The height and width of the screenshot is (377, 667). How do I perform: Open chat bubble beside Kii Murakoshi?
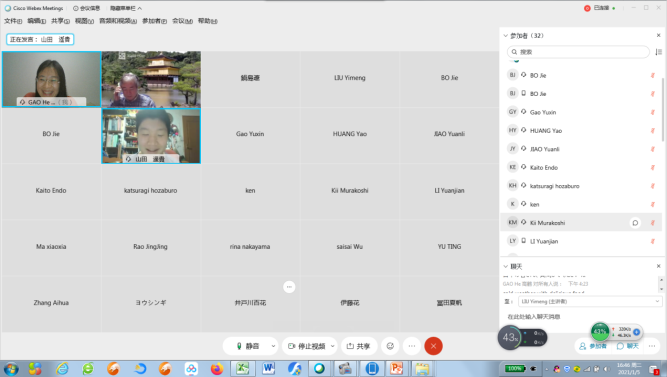635,223
